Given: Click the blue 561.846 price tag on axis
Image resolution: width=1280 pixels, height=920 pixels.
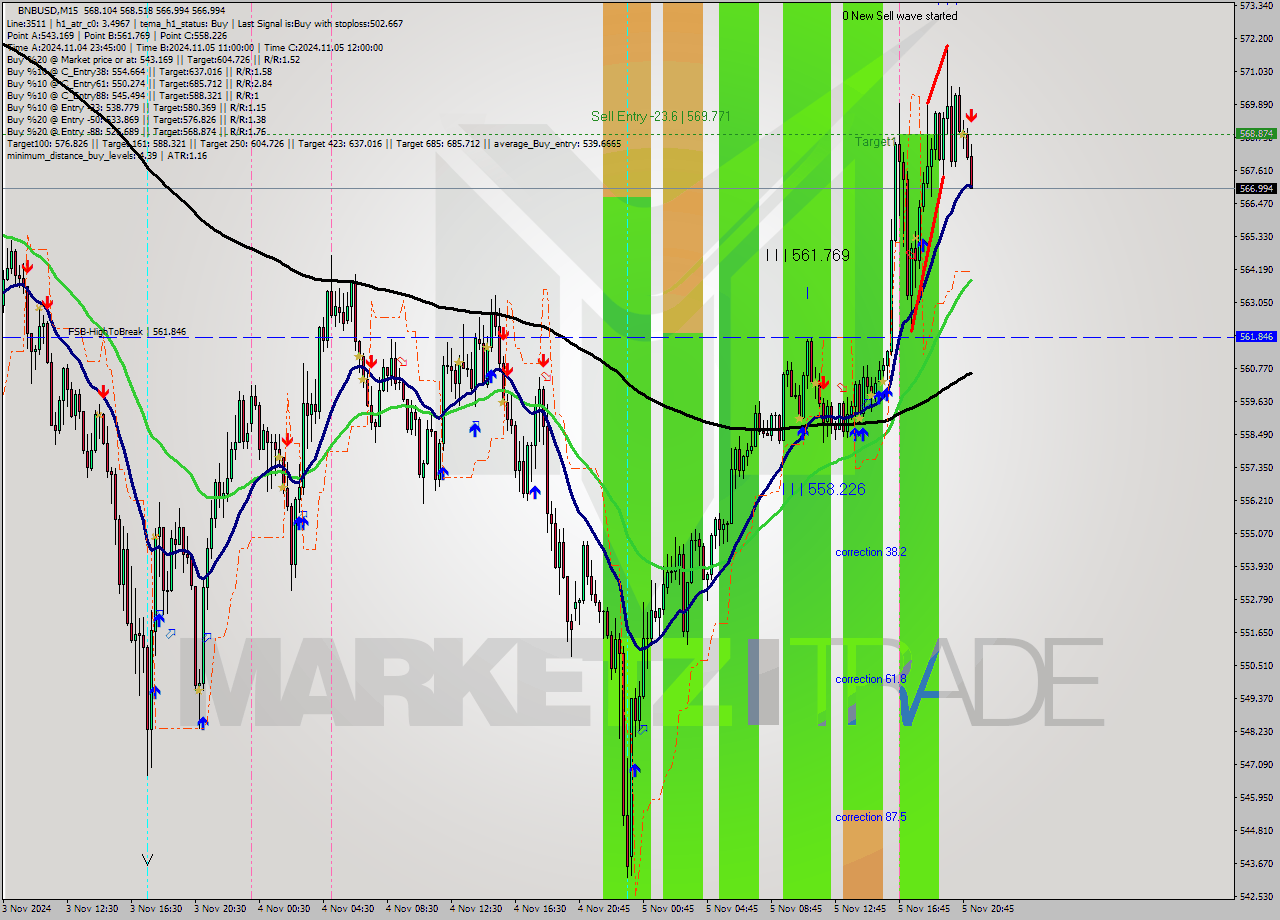Looking at the screenshot, I should click(1256, 337).
